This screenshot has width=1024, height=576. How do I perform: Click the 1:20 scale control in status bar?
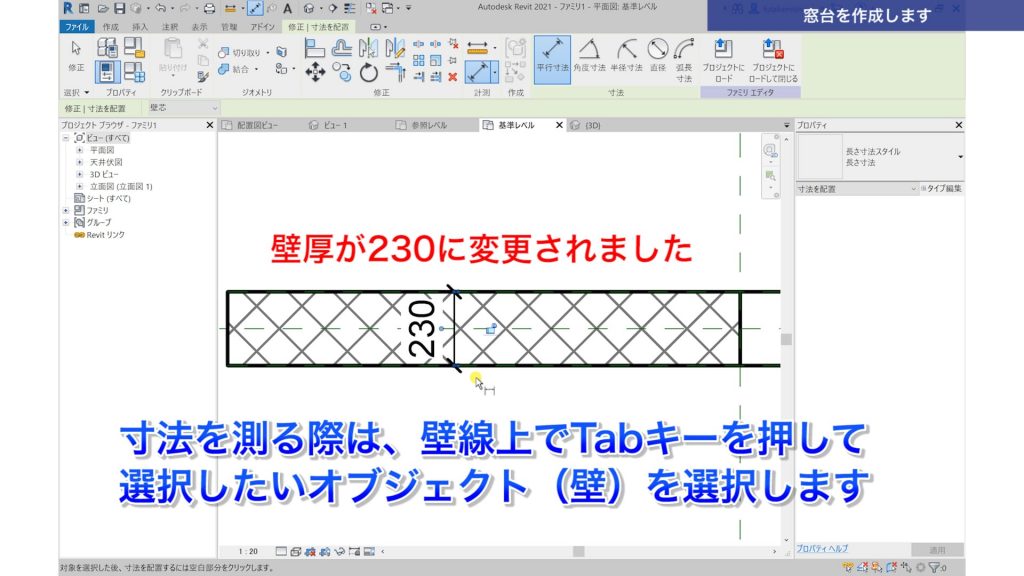tap(248, 551)
